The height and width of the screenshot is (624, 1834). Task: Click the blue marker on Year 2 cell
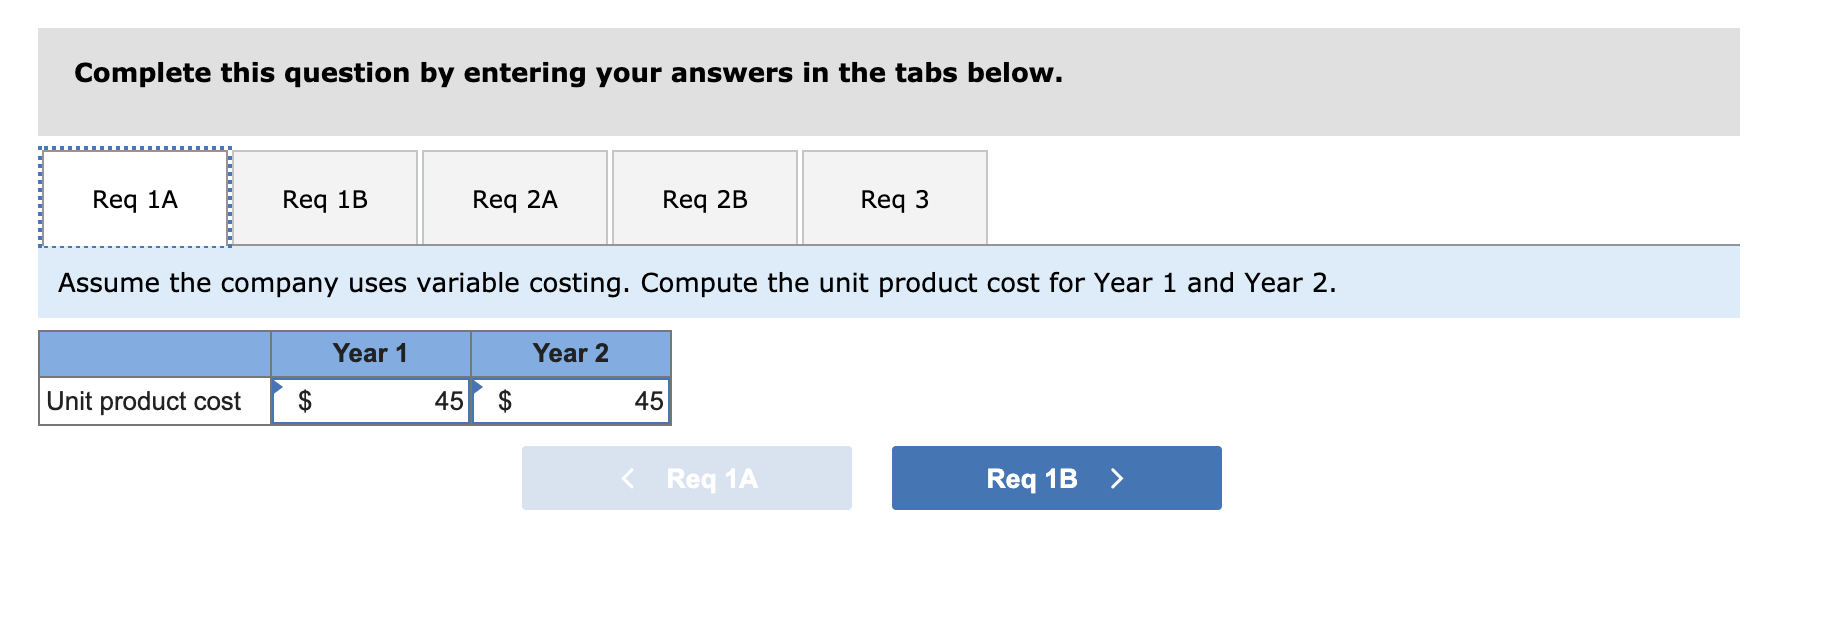tap(480, 385)
